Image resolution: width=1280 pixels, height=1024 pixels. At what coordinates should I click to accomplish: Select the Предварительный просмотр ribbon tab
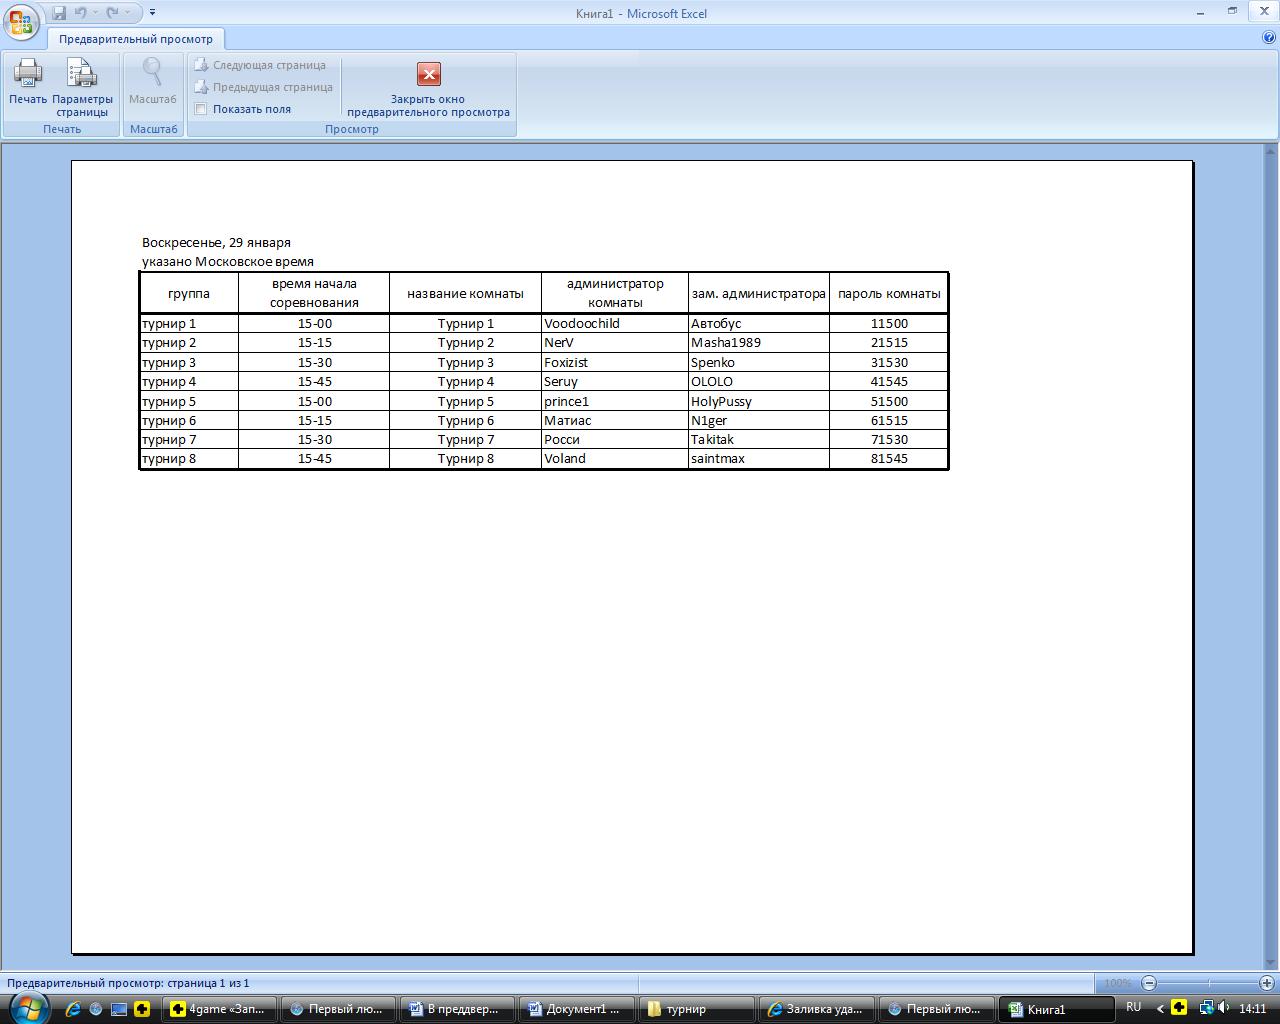click(136, 39)
